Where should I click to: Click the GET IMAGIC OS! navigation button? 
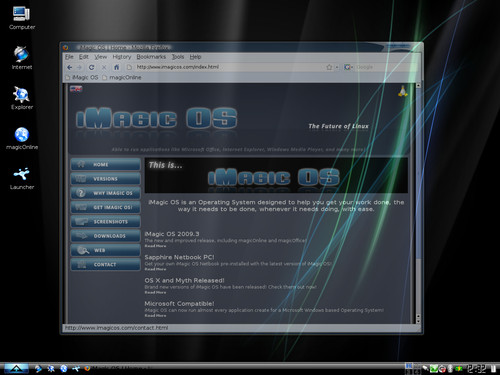tap(105, 207)
